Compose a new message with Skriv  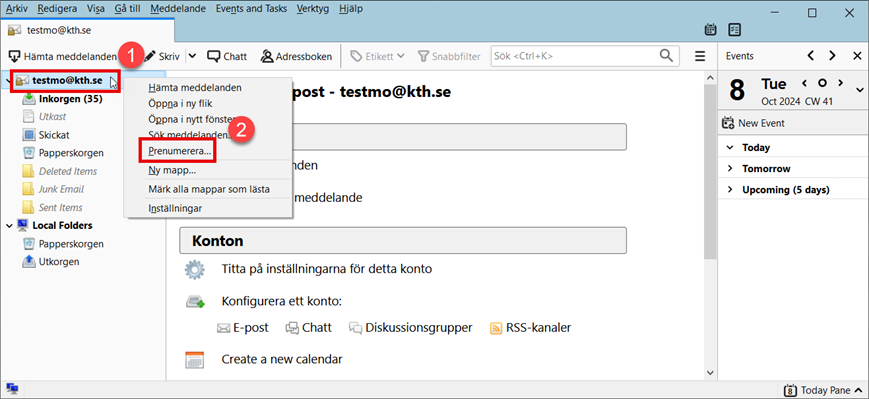[x=163, y=56]
